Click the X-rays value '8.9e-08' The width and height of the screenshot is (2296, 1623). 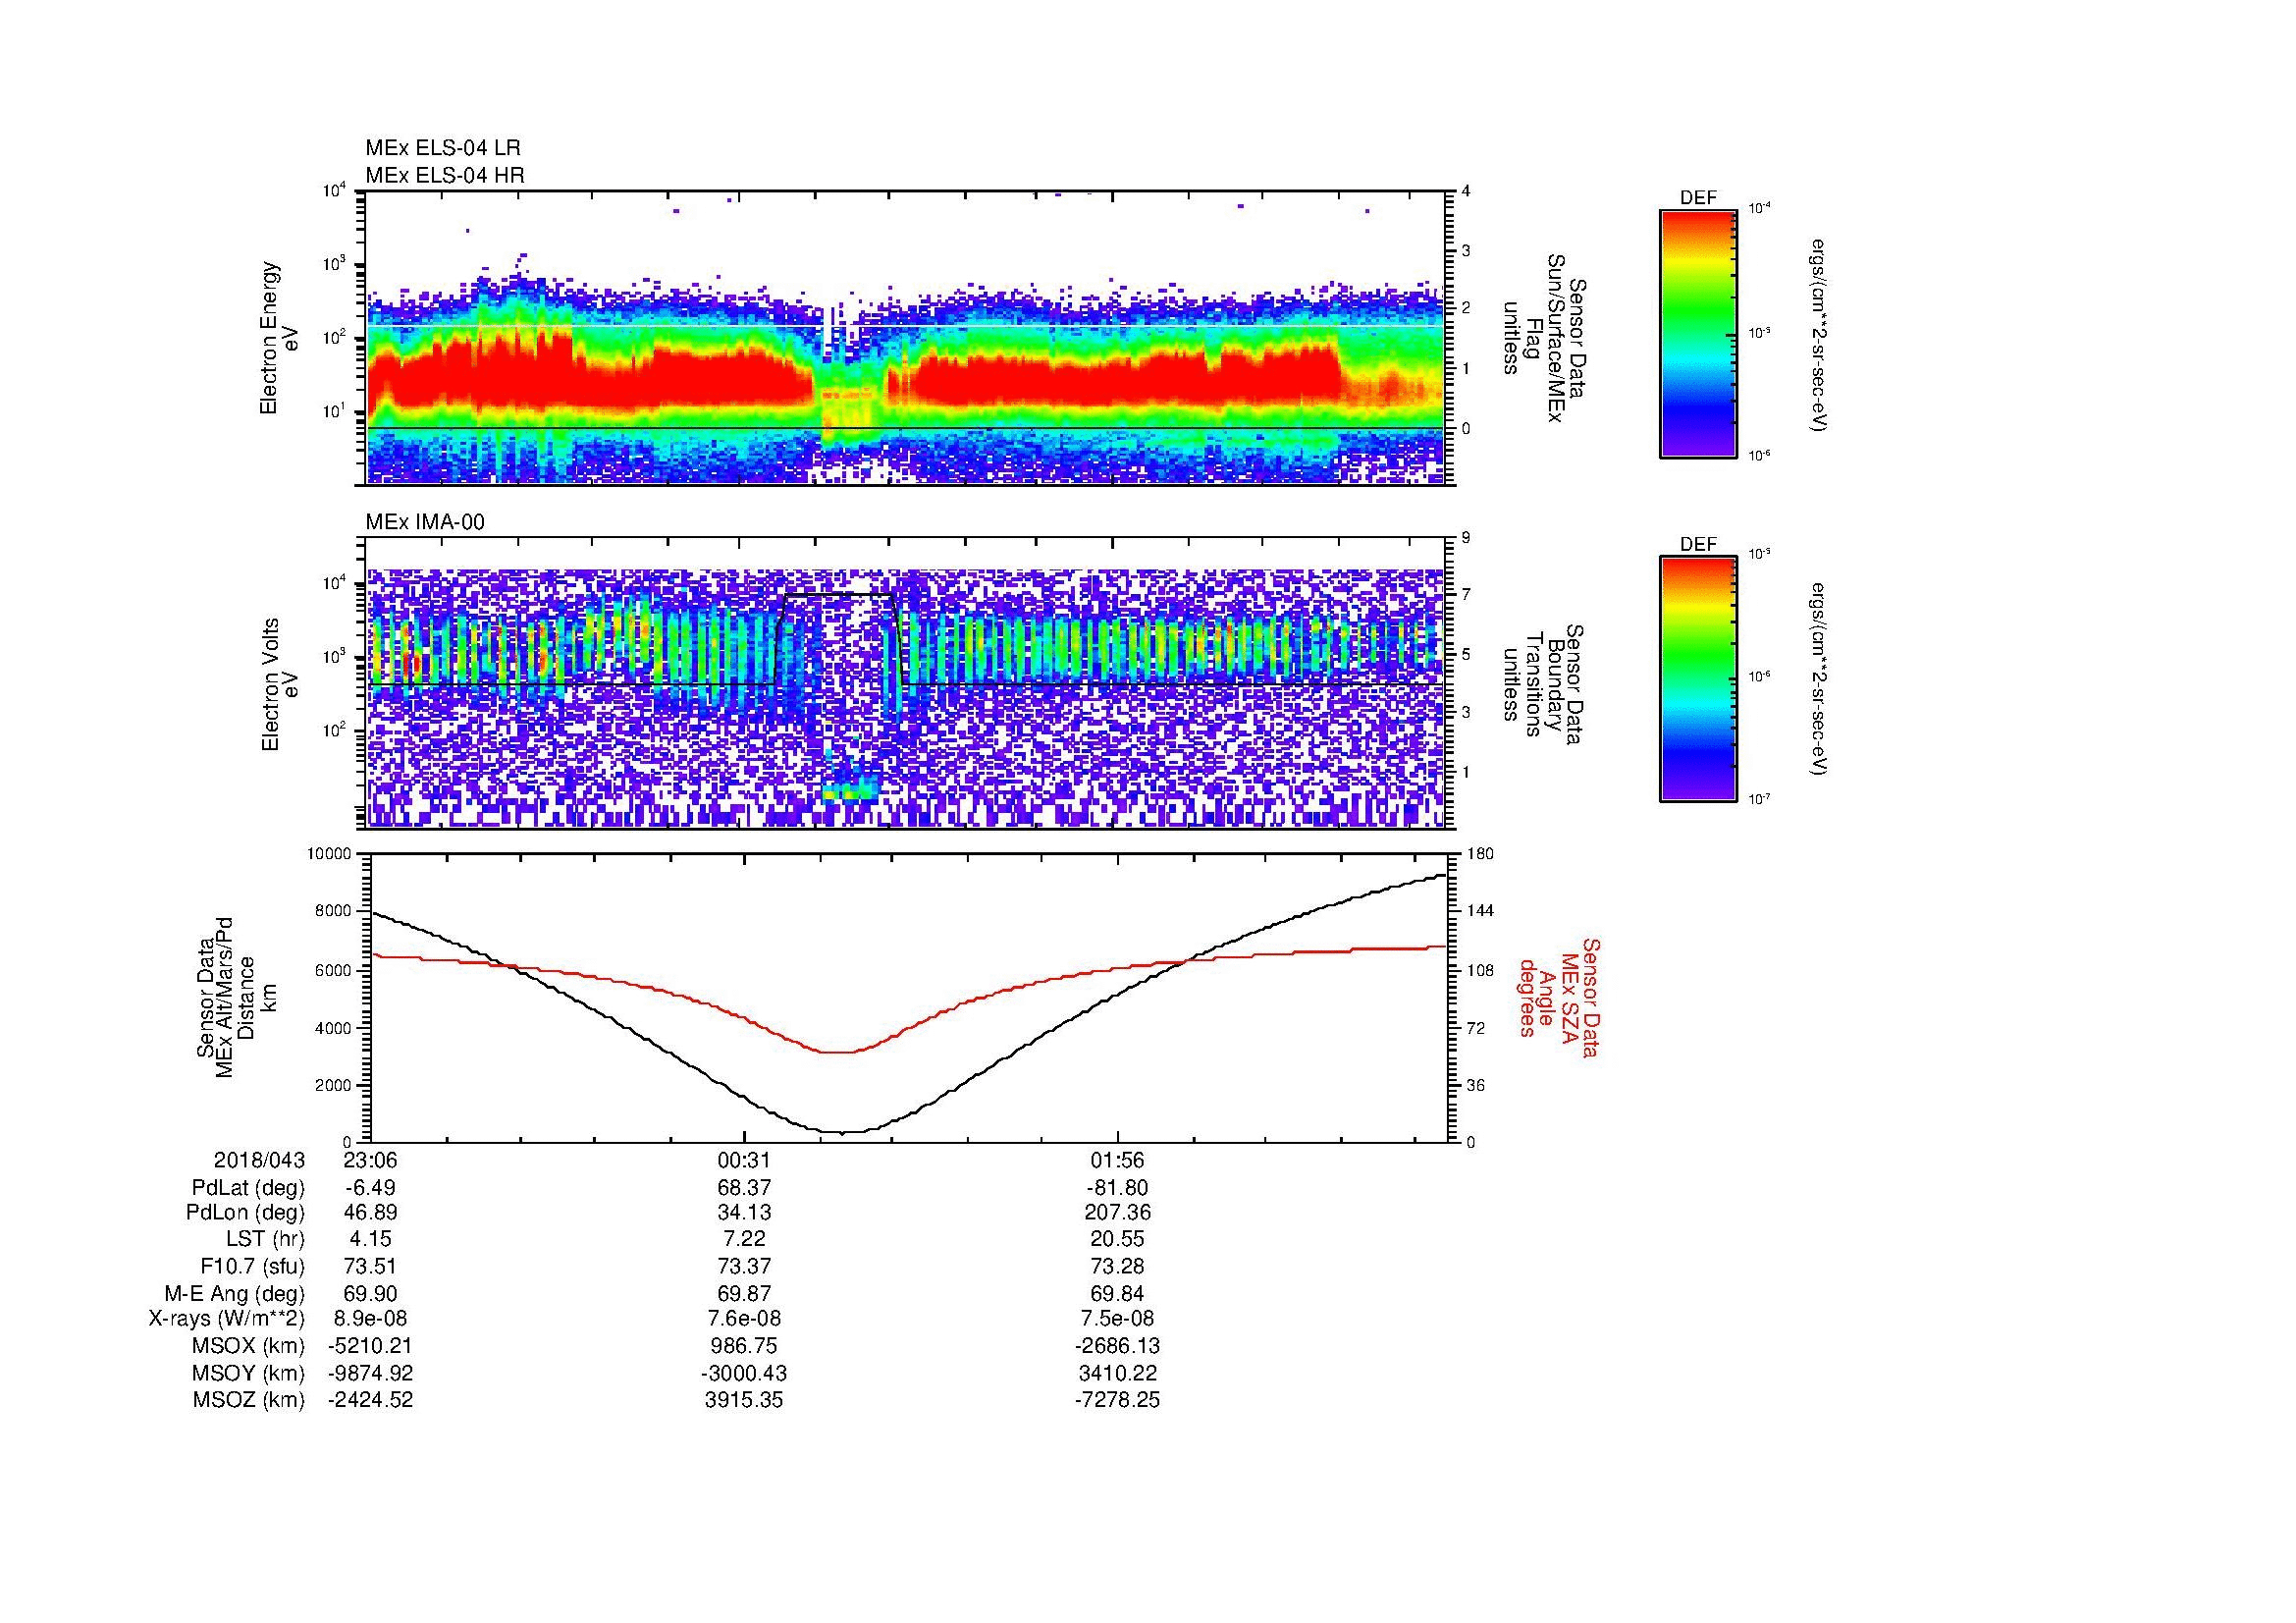[x=371, y=1320]
